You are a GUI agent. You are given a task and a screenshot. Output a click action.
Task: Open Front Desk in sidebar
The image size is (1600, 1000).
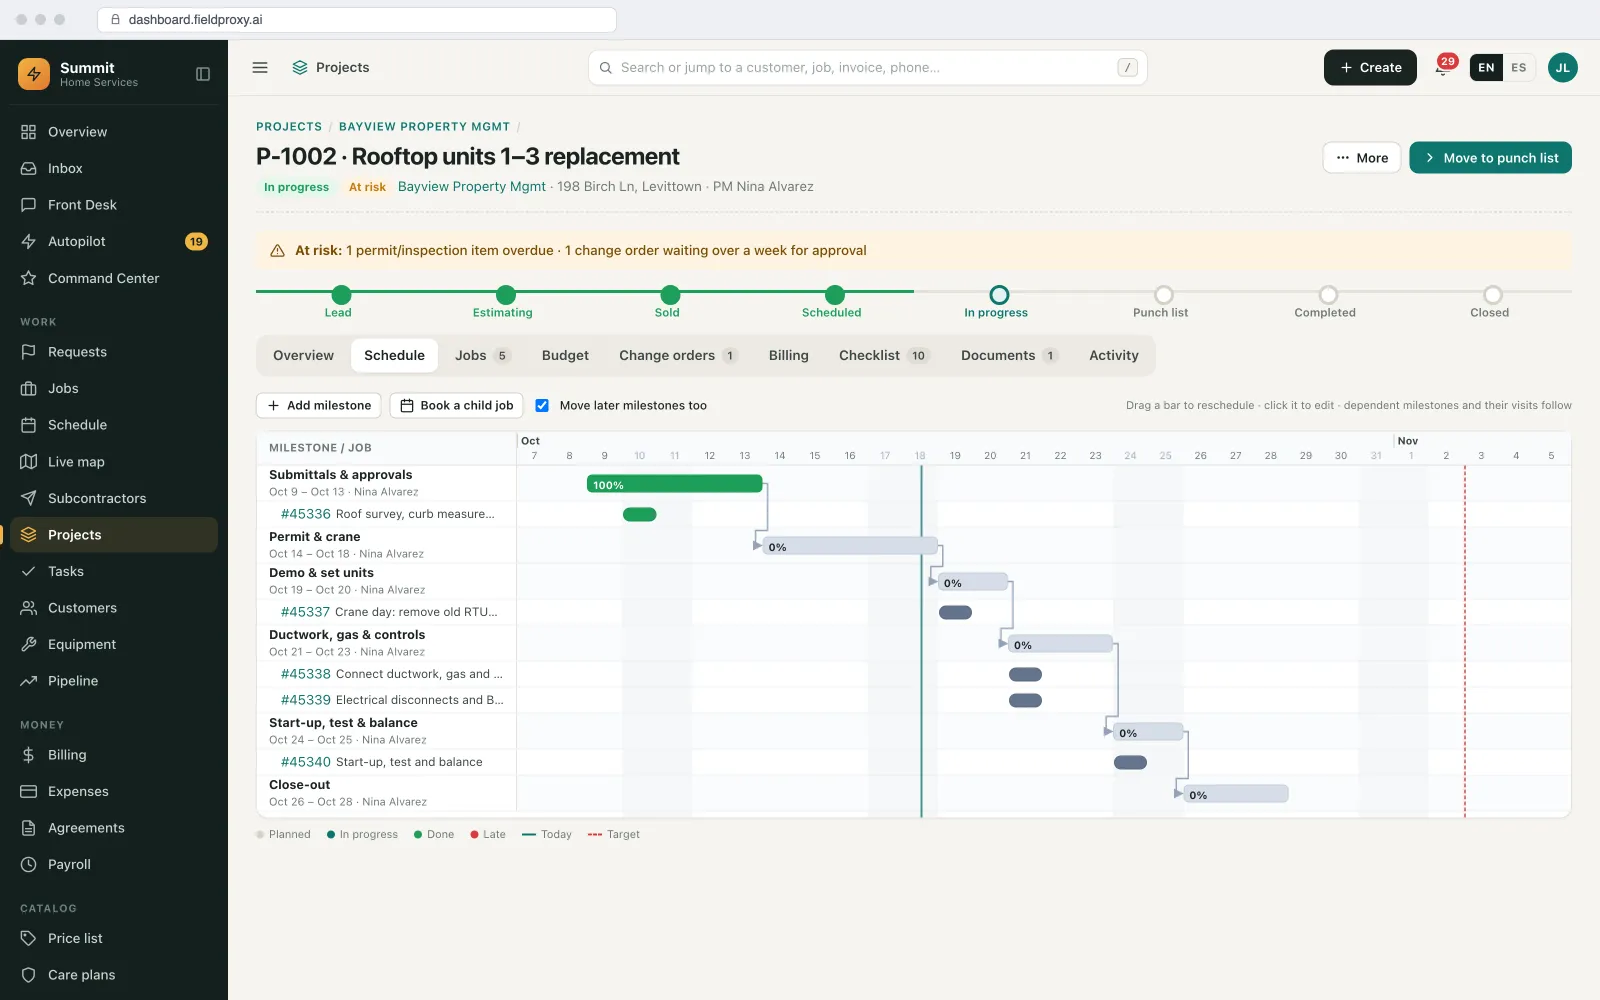coord(114,205)
